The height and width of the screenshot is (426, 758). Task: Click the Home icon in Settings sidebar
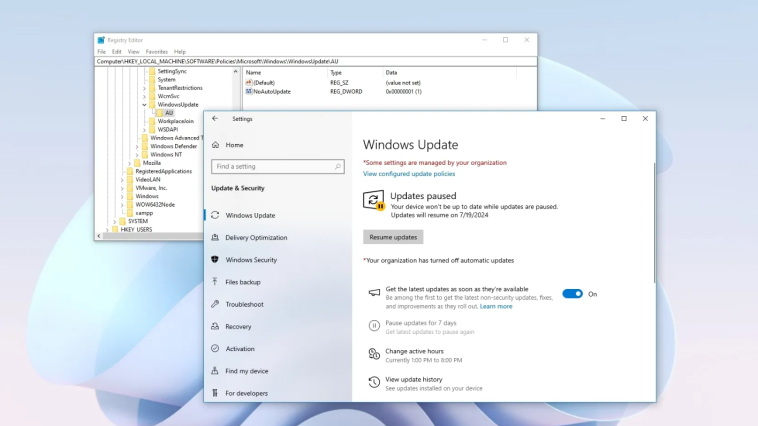point(215,145)
